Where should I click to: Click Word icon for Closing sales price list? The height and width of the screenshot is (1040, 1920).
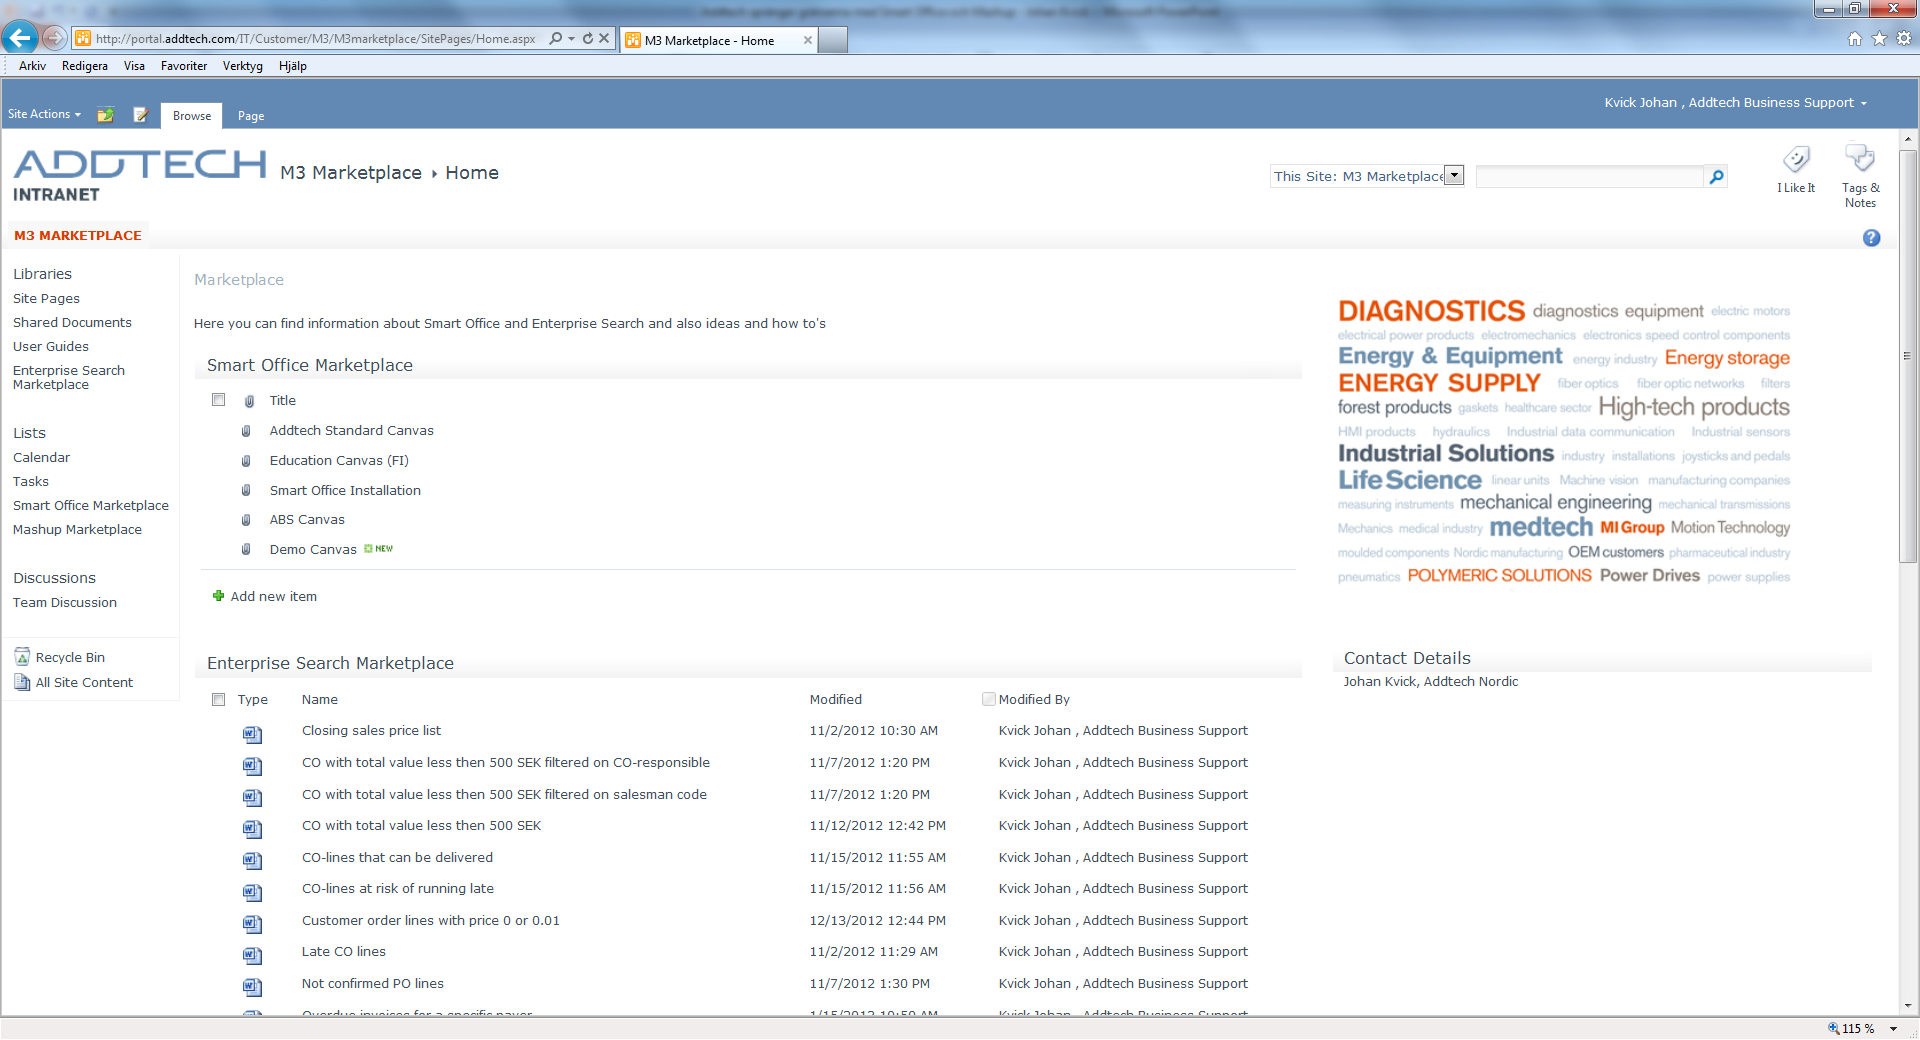point(252,735)
